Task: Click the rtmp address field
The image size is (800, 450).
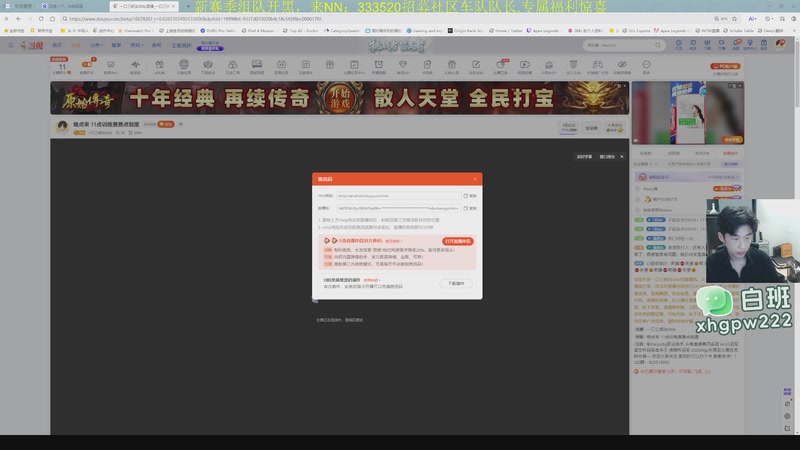Action: [x=398, y=196]
